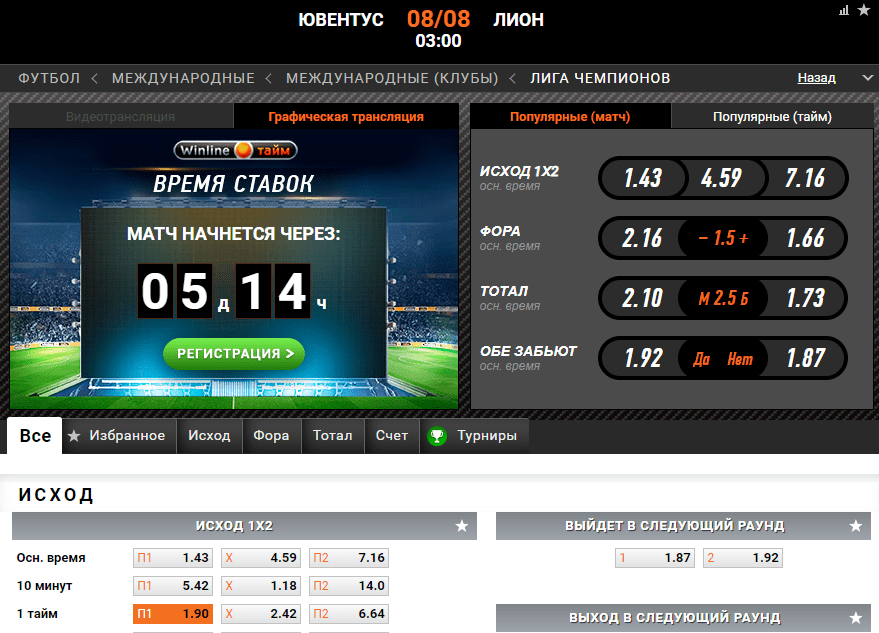Expand the breadcrumb dropdown arrow beside Назад
The width and height of the screenshot is (879, 633).
867,78
